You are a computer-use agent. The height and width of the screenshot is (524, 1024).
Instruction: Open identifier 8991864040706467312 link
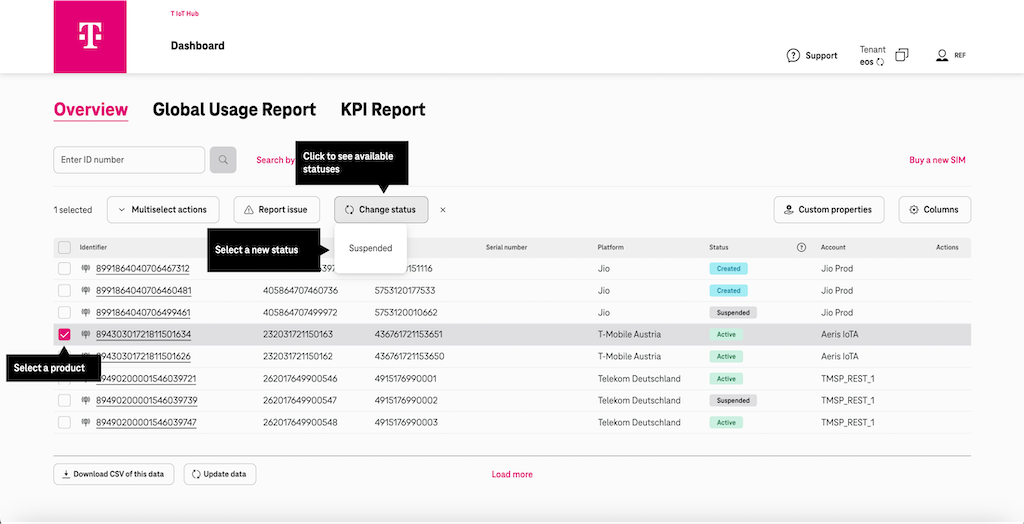tap(143, 269)
